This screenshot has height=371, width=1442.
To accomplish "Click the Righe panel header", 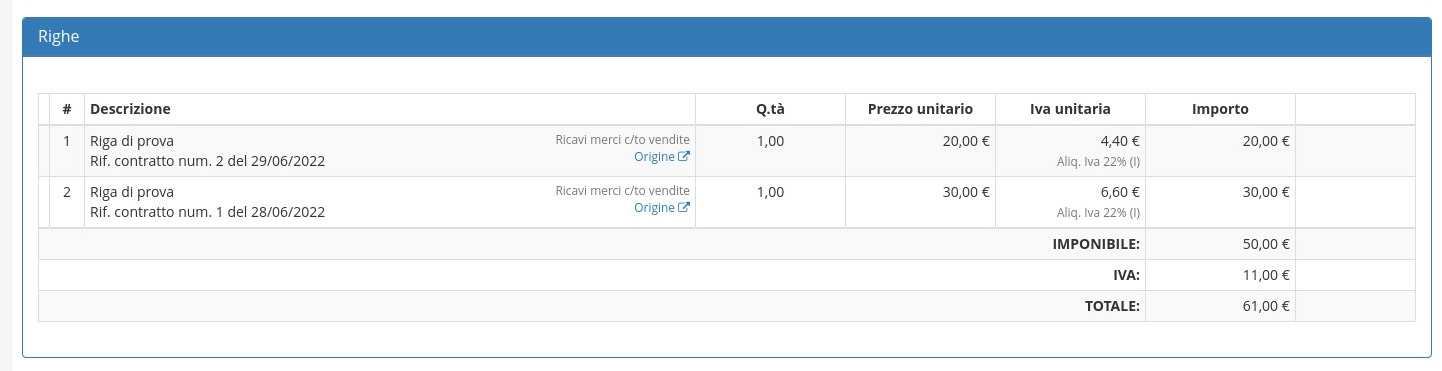I will (x=727, y=37).
